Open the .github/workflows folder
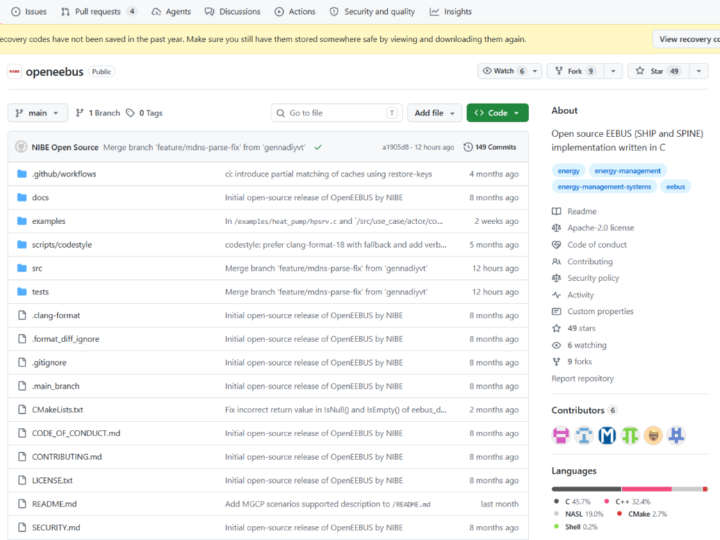The image size is (720, 540). [x=64, y=174]
